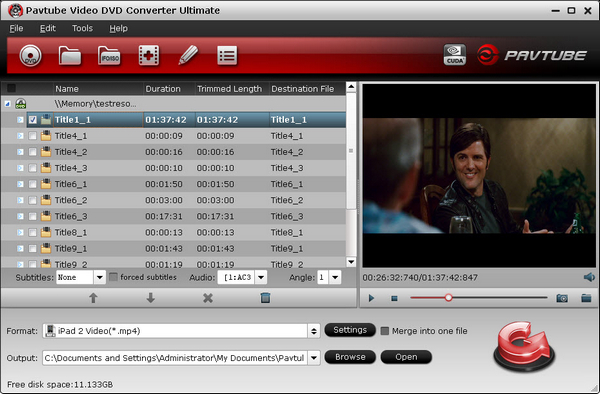Expand the Title4_3 row arrow

tap(20, 168)
